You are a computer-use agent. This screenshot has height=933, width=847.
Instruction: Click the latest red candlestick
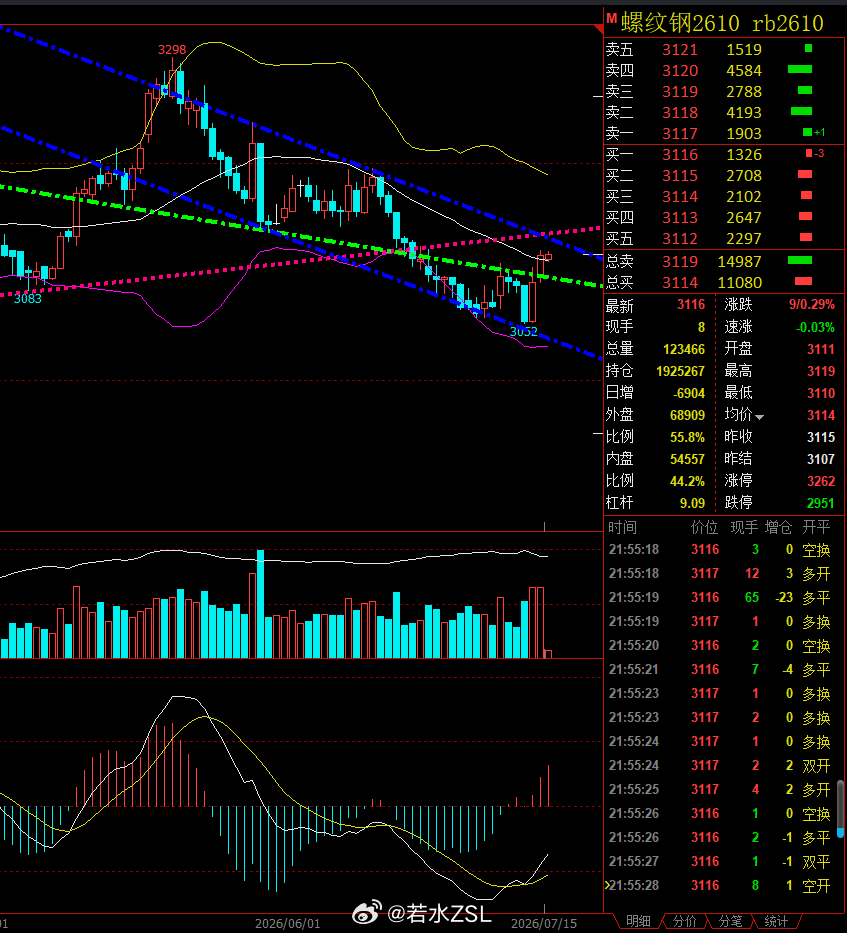(x=548, y=256)
